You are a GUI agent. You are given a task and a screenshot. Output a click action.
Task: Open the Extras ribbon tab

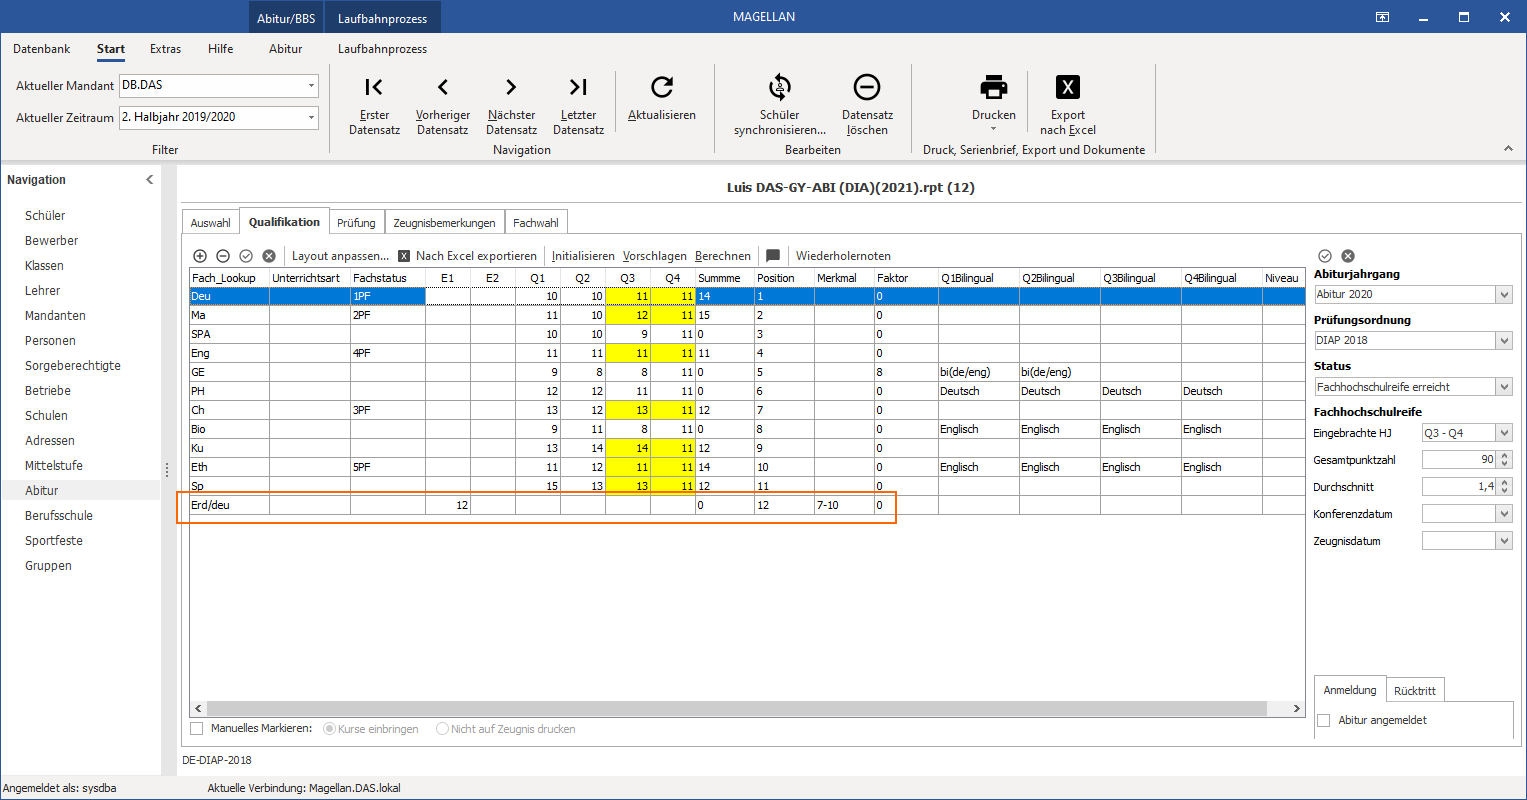pos(166,49)
